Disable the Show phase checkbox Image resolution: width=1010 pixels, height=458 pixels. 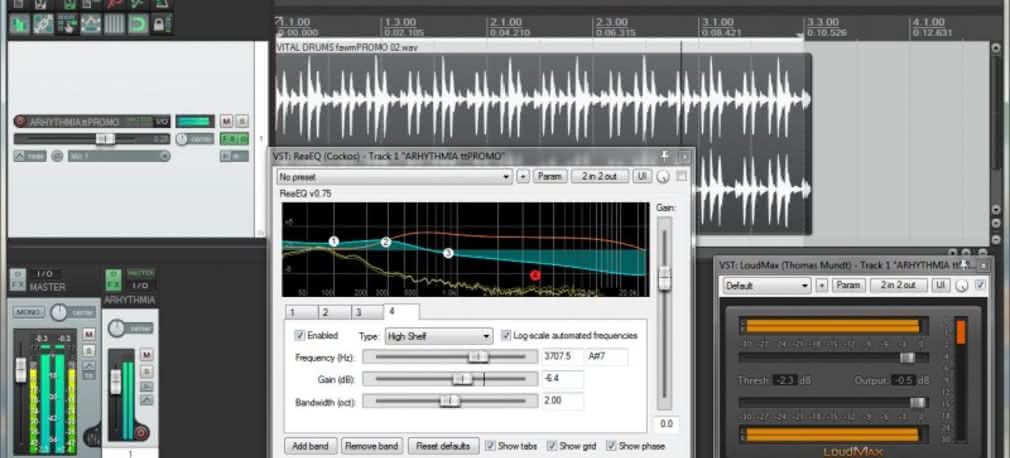click(612, 446)
